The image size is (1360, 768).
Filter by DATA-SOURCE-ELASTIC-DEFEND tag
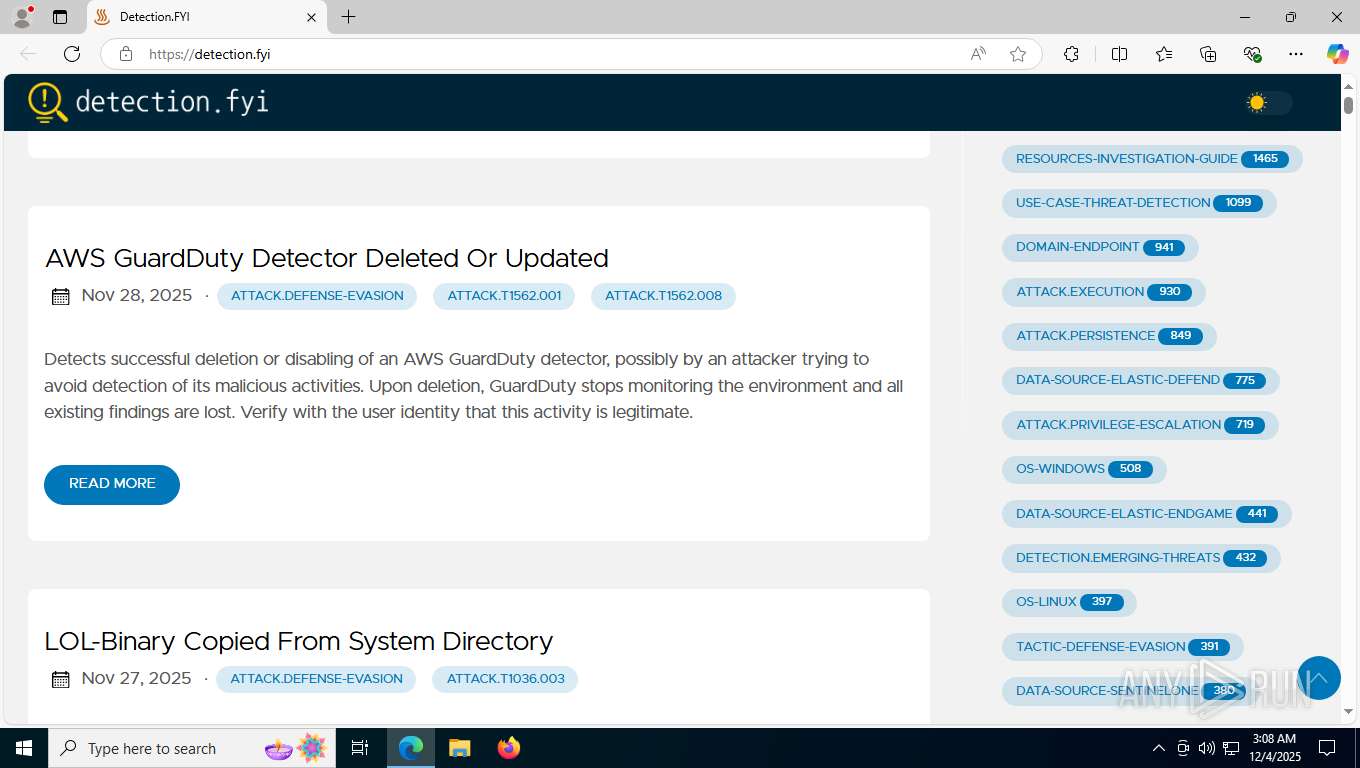[1141, 380]
